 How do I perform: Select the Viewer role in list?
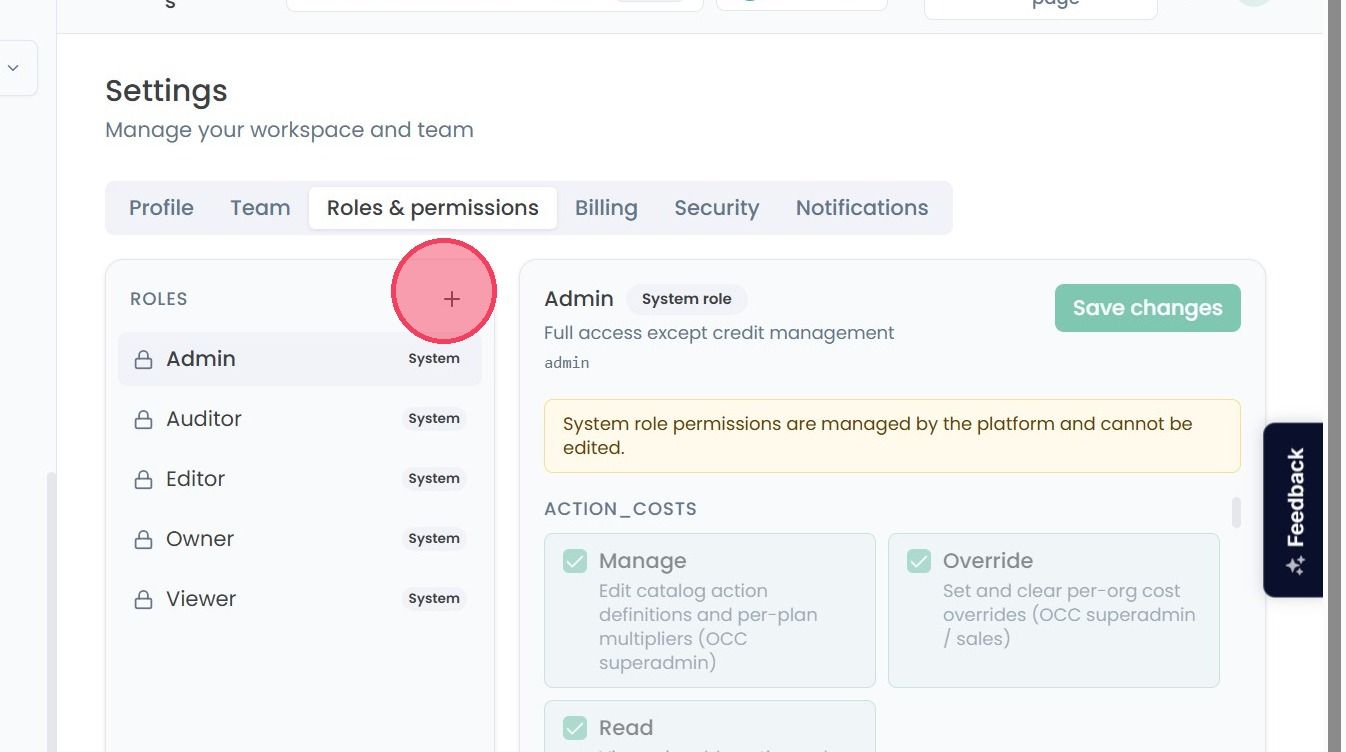tap(300, 599)
